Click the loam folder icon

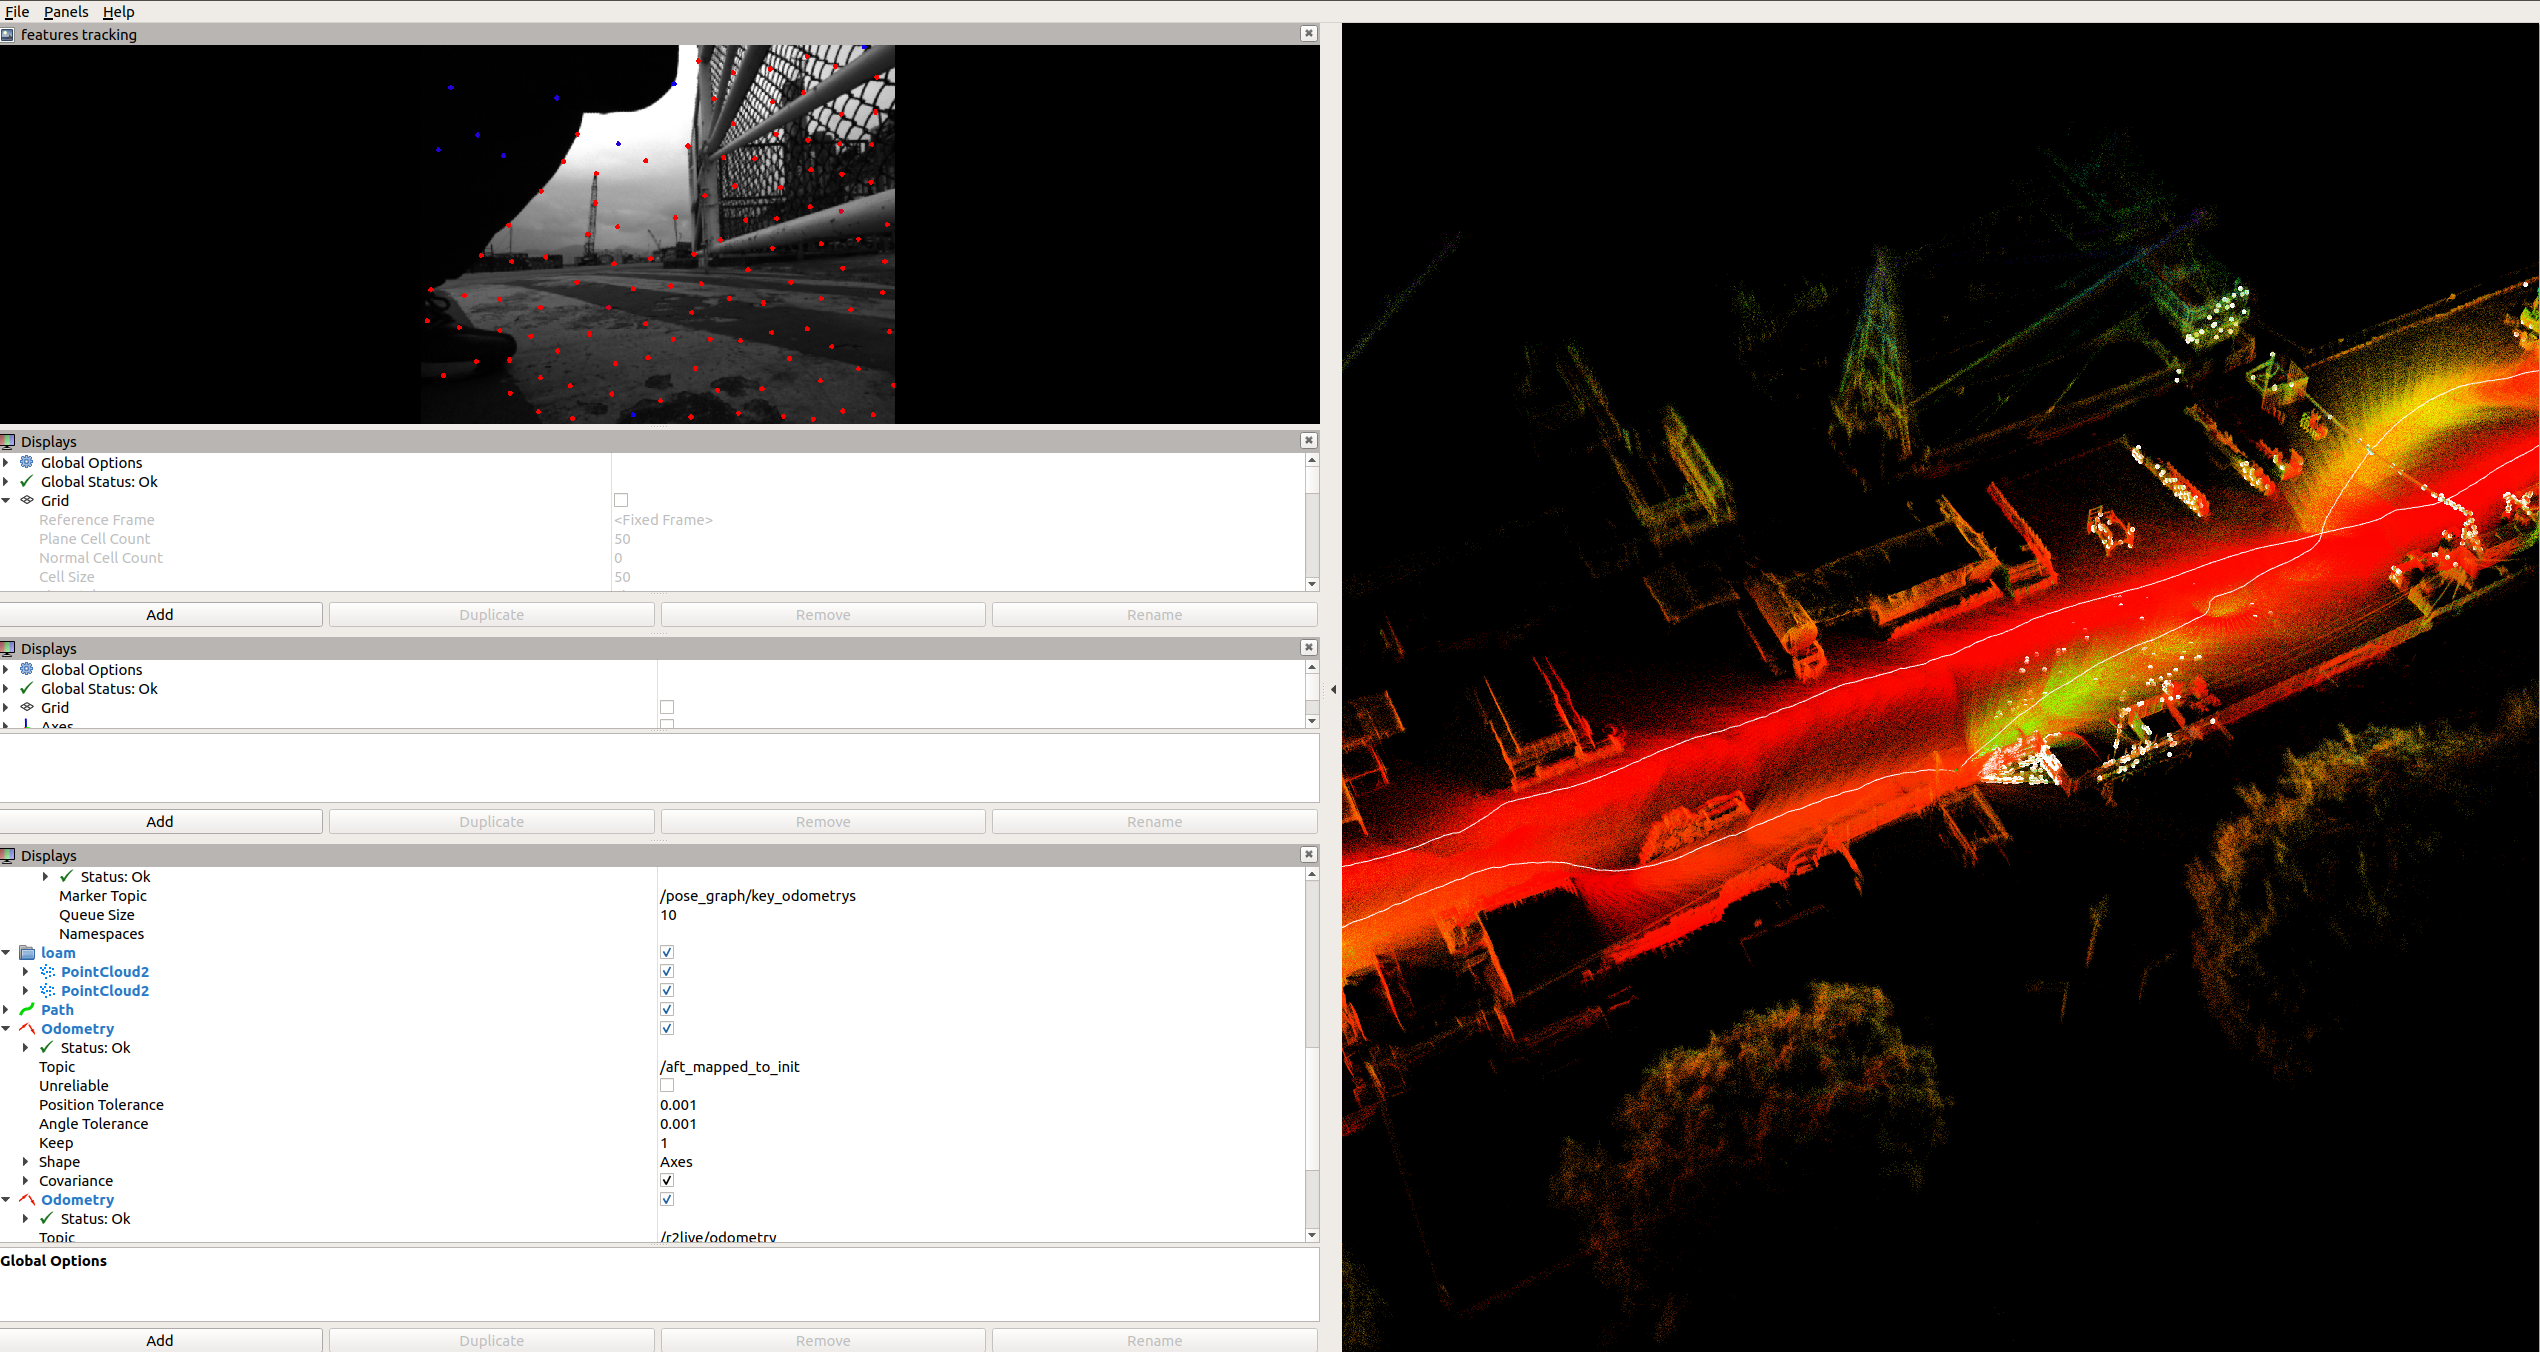27,952
